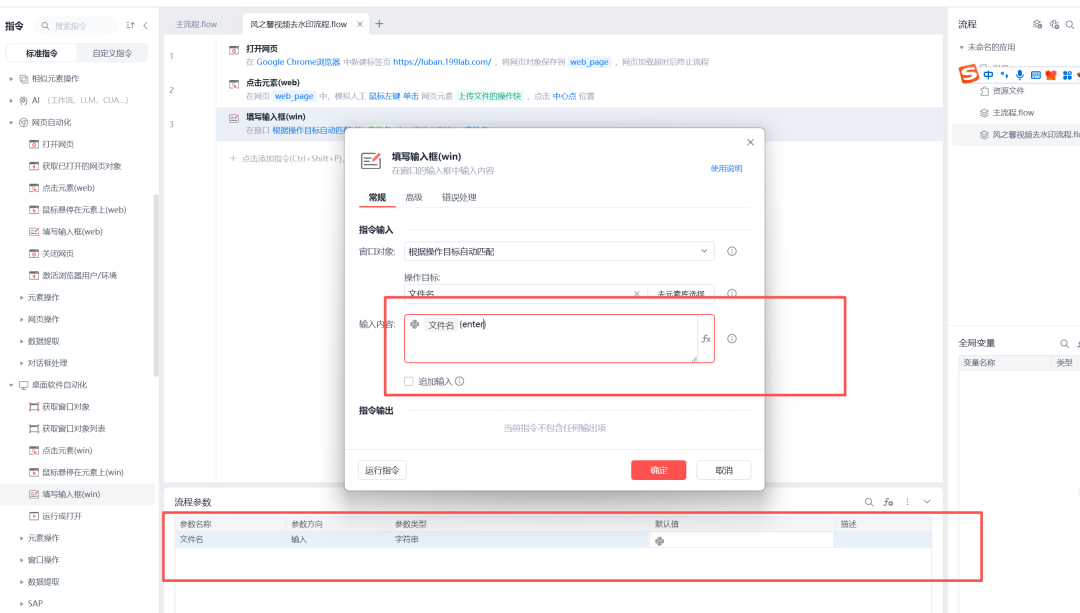Toggle the punctuation mode icon on the Sogou bar

(1004, 74)
